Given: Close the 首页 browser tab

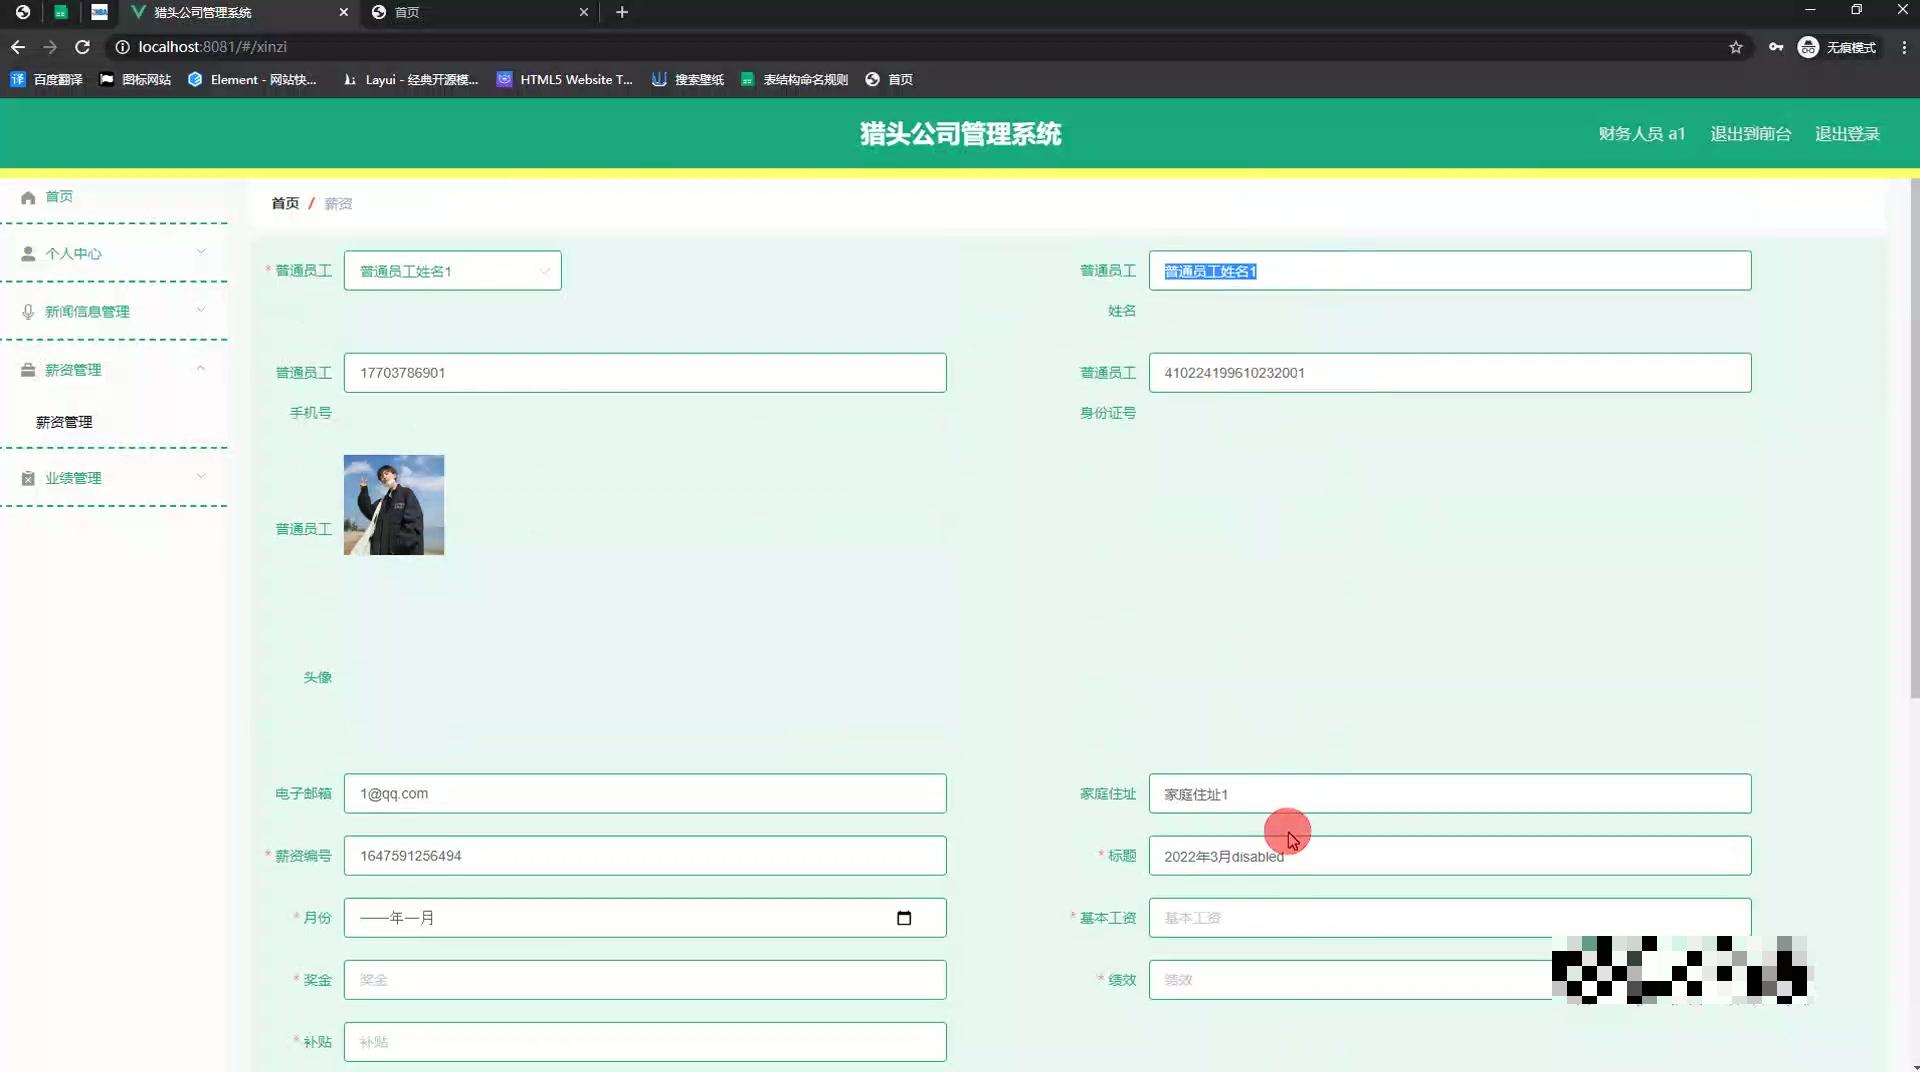Looking at the screenshot, I should click(x=584, y=12).
